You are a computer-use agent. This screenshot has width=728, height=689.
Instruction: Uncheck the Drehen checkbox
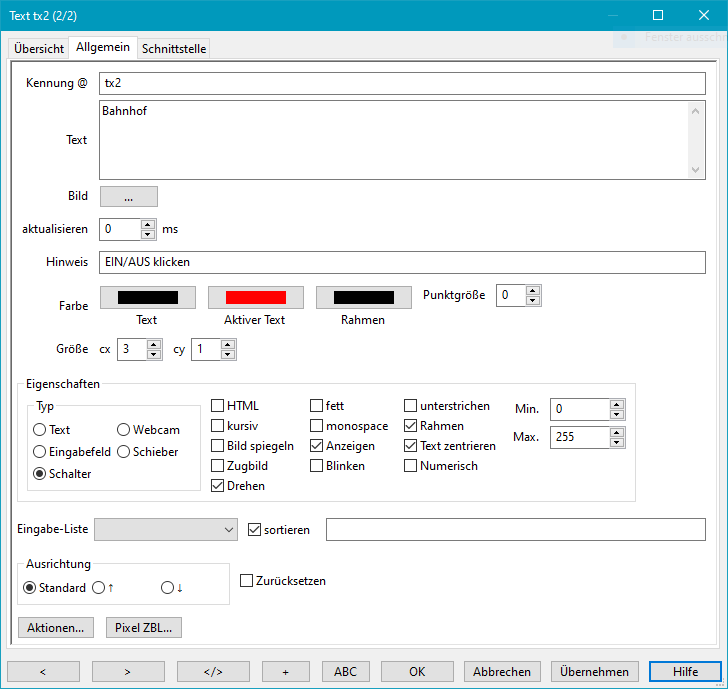218,486
